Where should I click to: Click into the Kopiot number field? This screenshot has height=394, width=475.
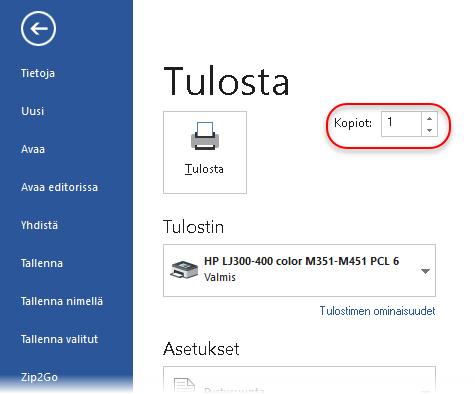click(x=401, y=124)
